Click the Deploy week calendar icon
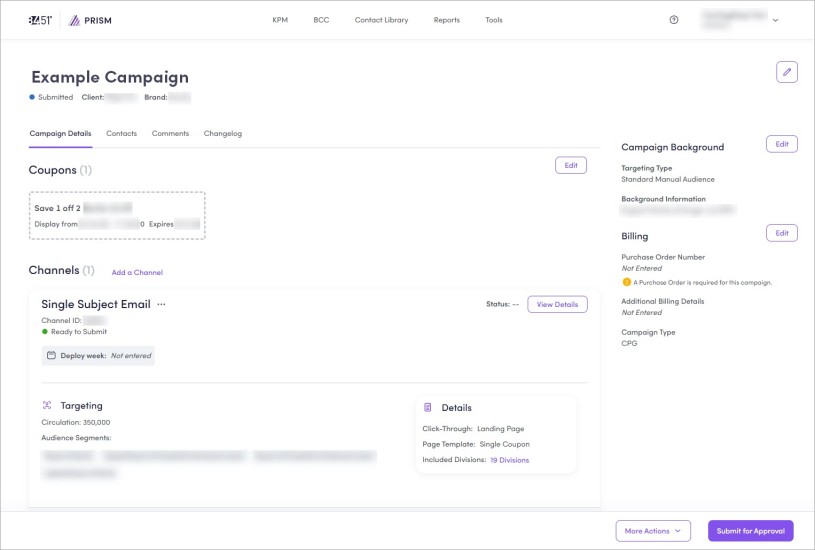The width and height of the screenshot is (815, 550). point(52,355)
